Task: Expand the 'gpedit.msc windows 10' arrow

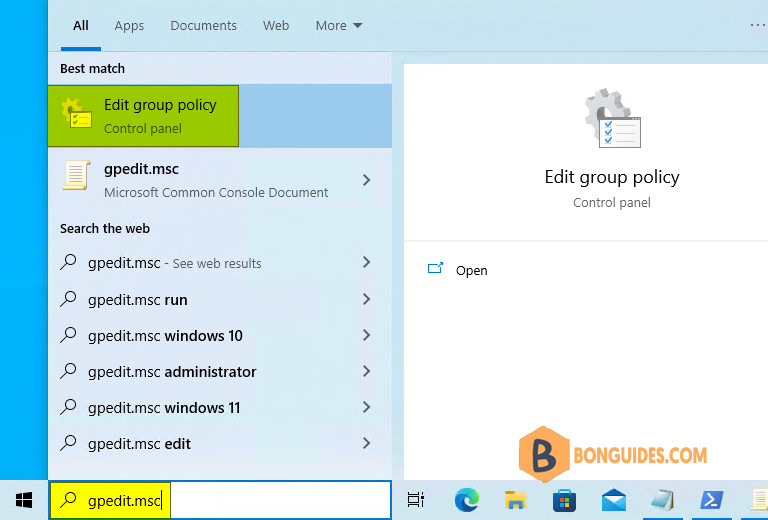Action: (x=366, y=335)
